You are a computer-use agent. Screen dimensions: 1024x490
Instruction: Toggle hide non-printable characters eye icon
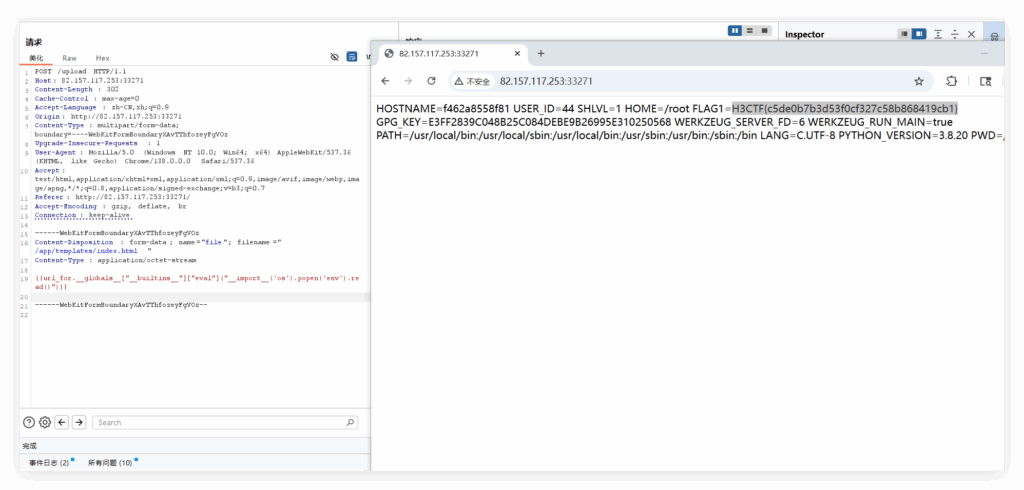point(335,58)
